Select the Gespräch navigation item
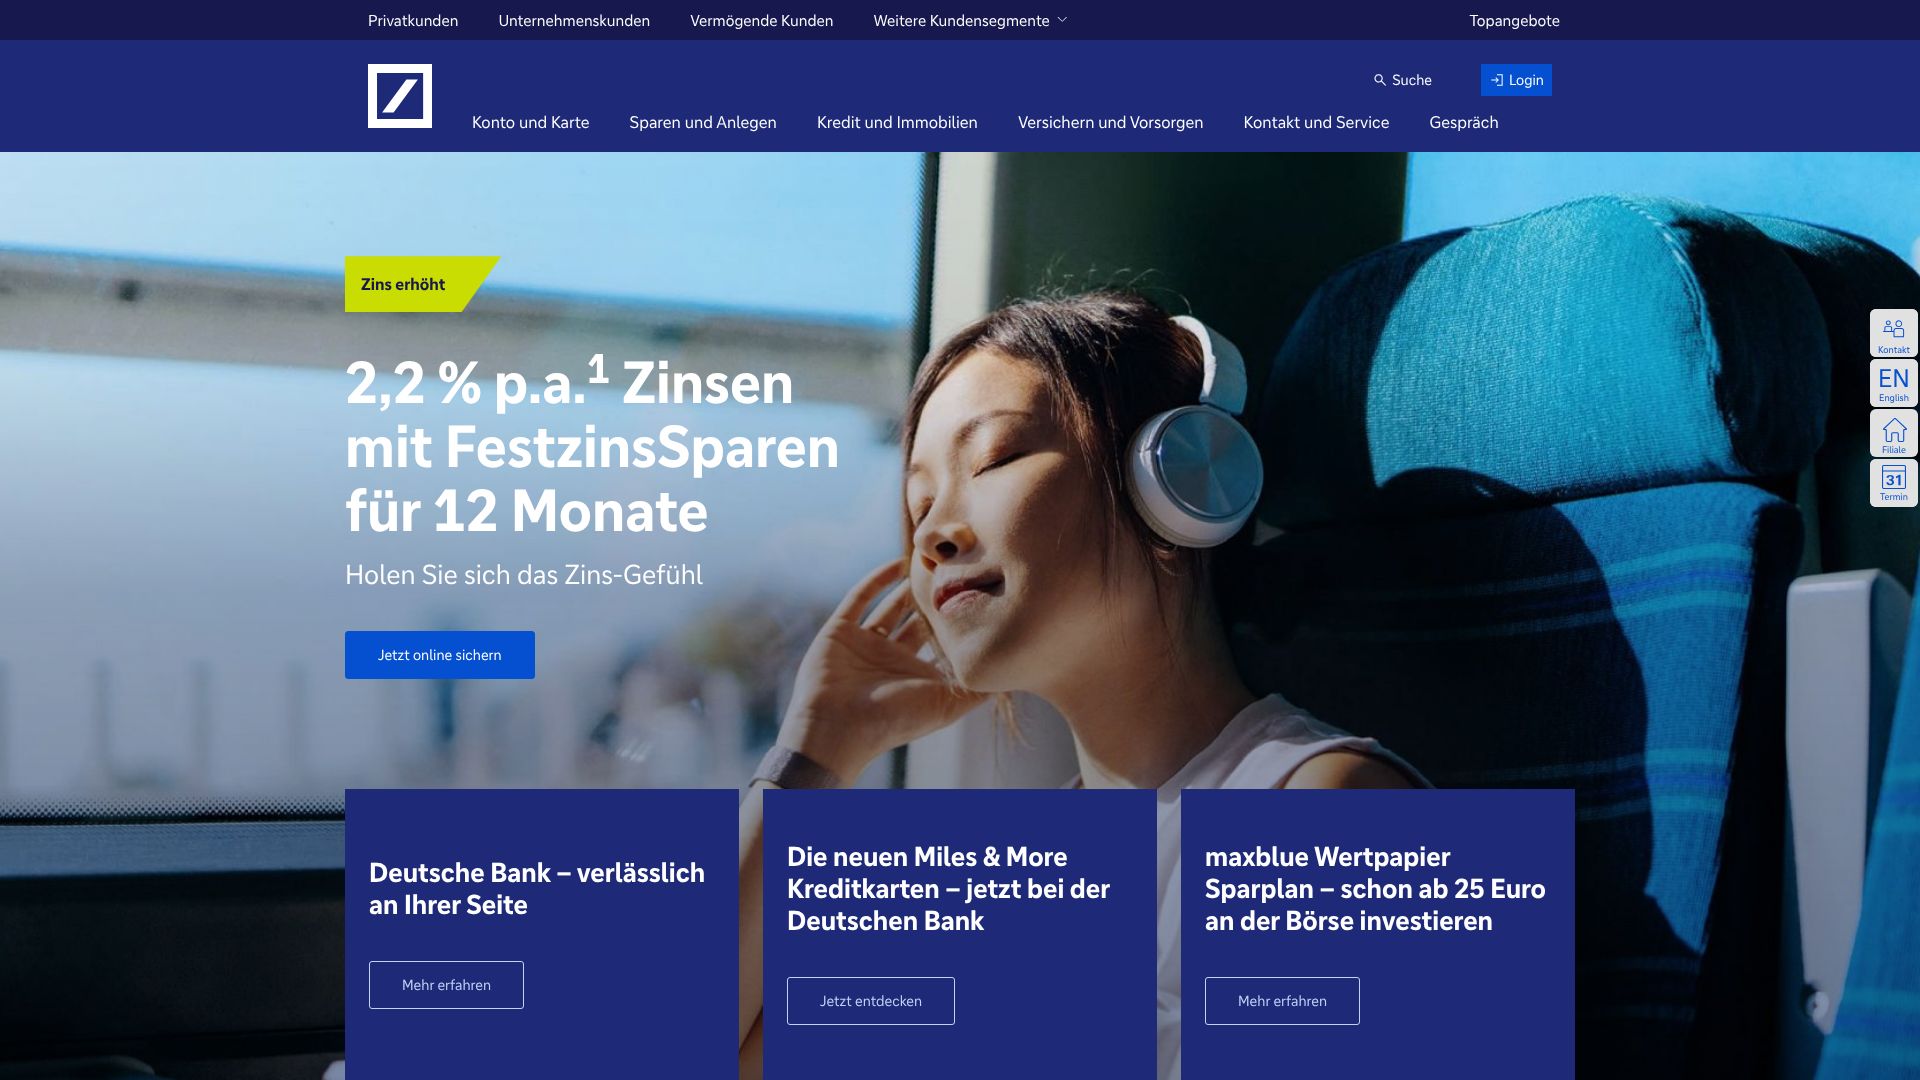Image resolution: width=1920 pixels, height=1080 pixels. [1463, 122]
